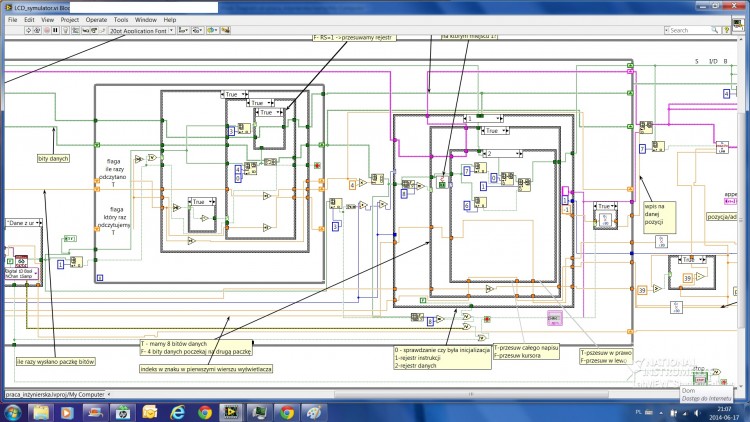Click the 'ile razy wysłano paczkę bitów' comment
The image size is (750, 422).
click(x=55, y=362)
